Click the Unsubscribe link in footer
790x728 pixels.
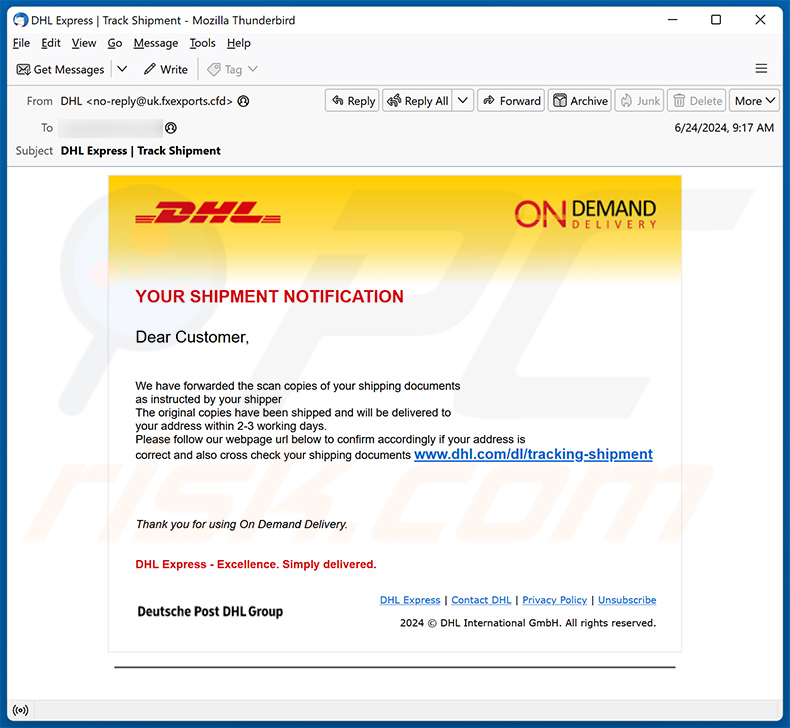coord(627,600)
